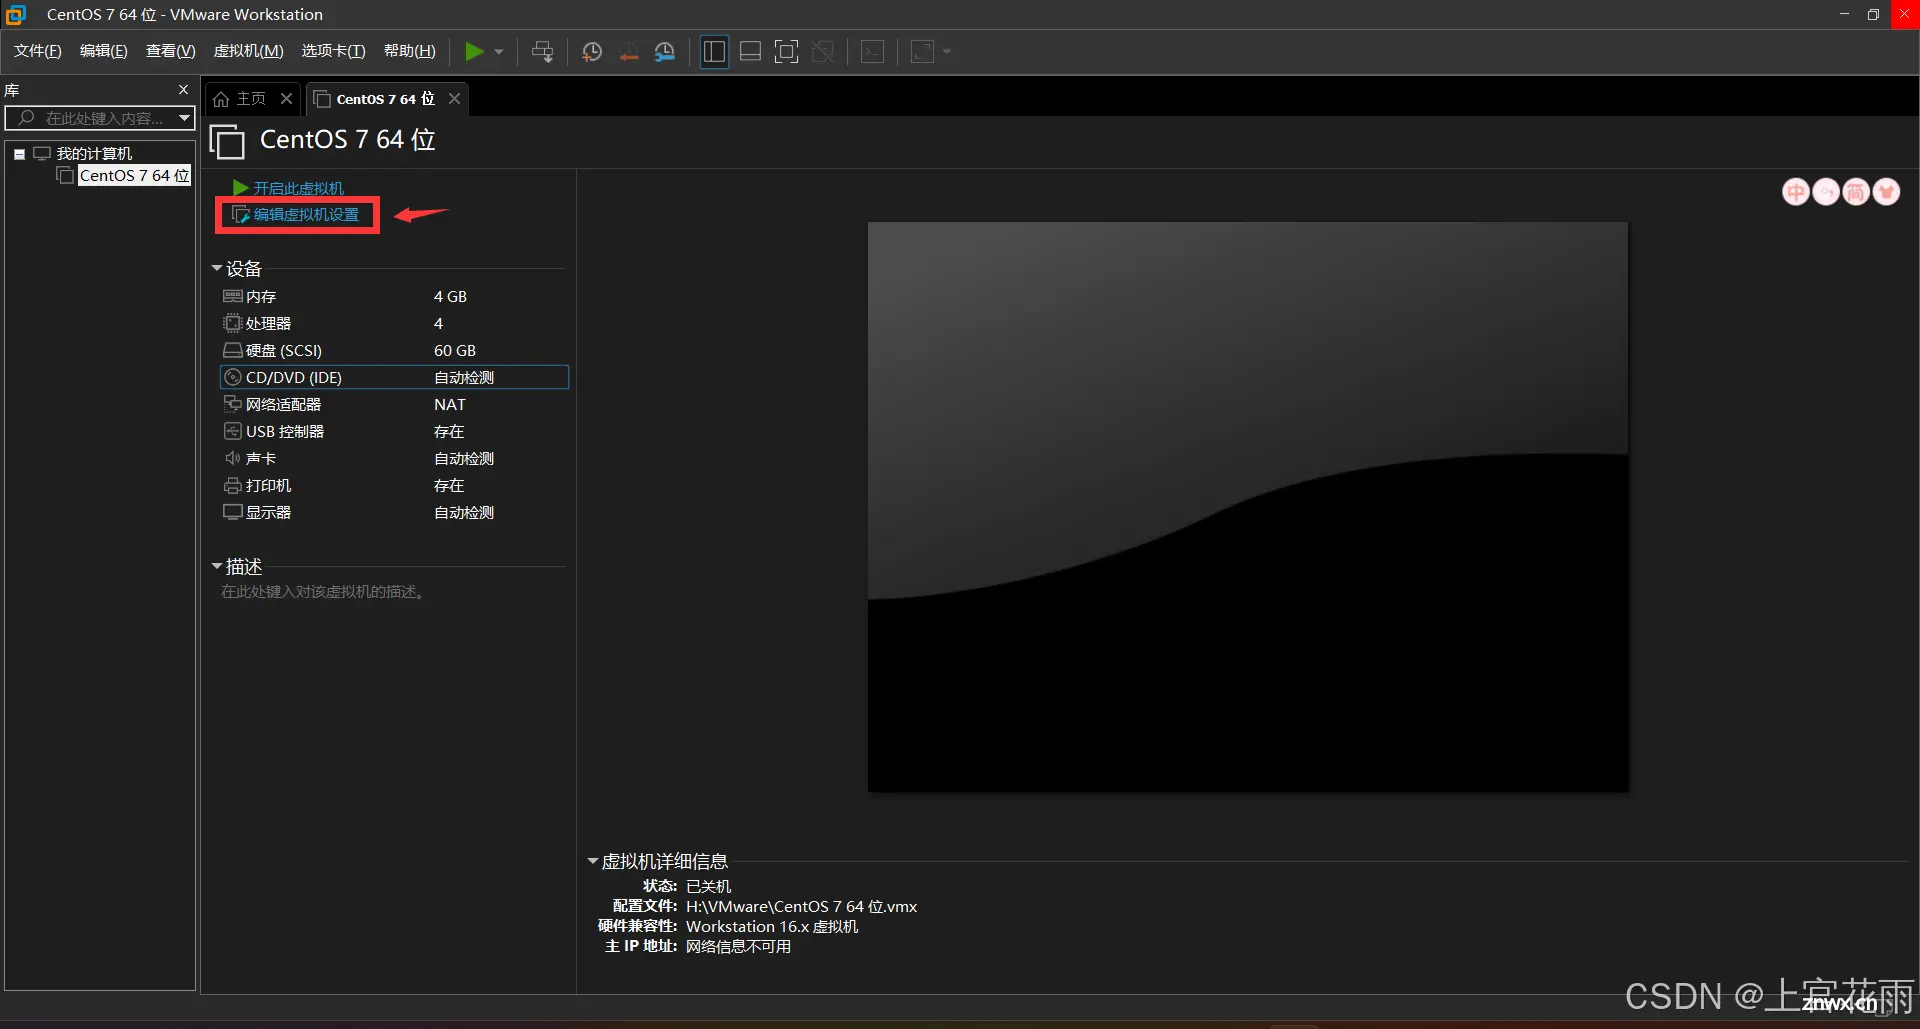Click the virtual machine screen preview
1920x1029 pixels.
(1248, 507)
